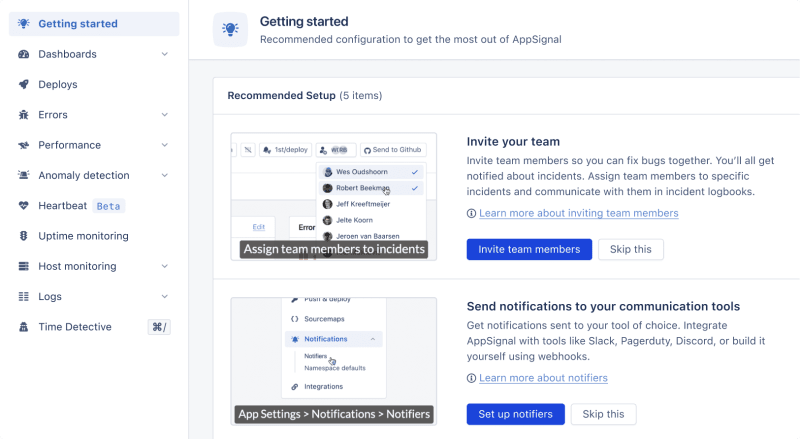Screen dimensions: 800x439
Task: Click the Host monitoring server icon
Action: click(24, 266)
